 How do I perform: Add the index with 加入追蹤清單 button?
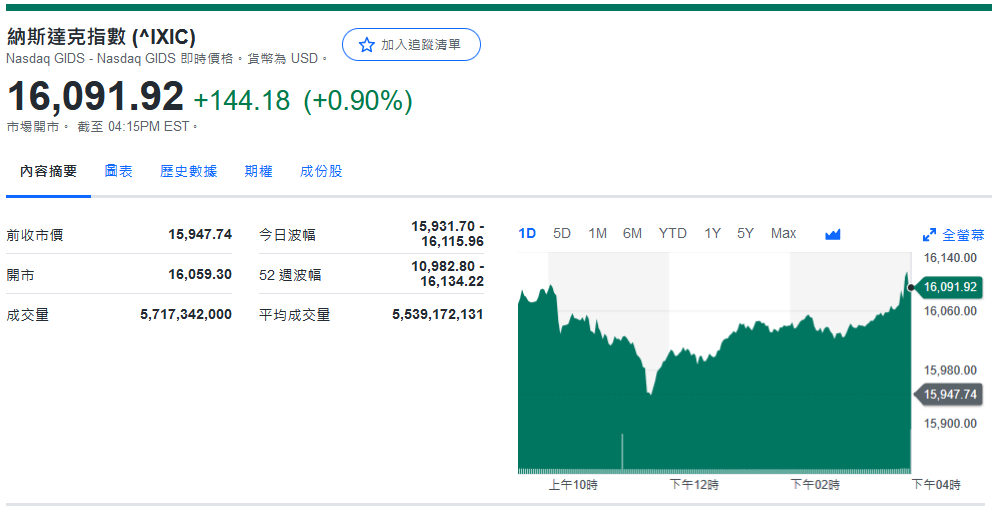[411, 45]
